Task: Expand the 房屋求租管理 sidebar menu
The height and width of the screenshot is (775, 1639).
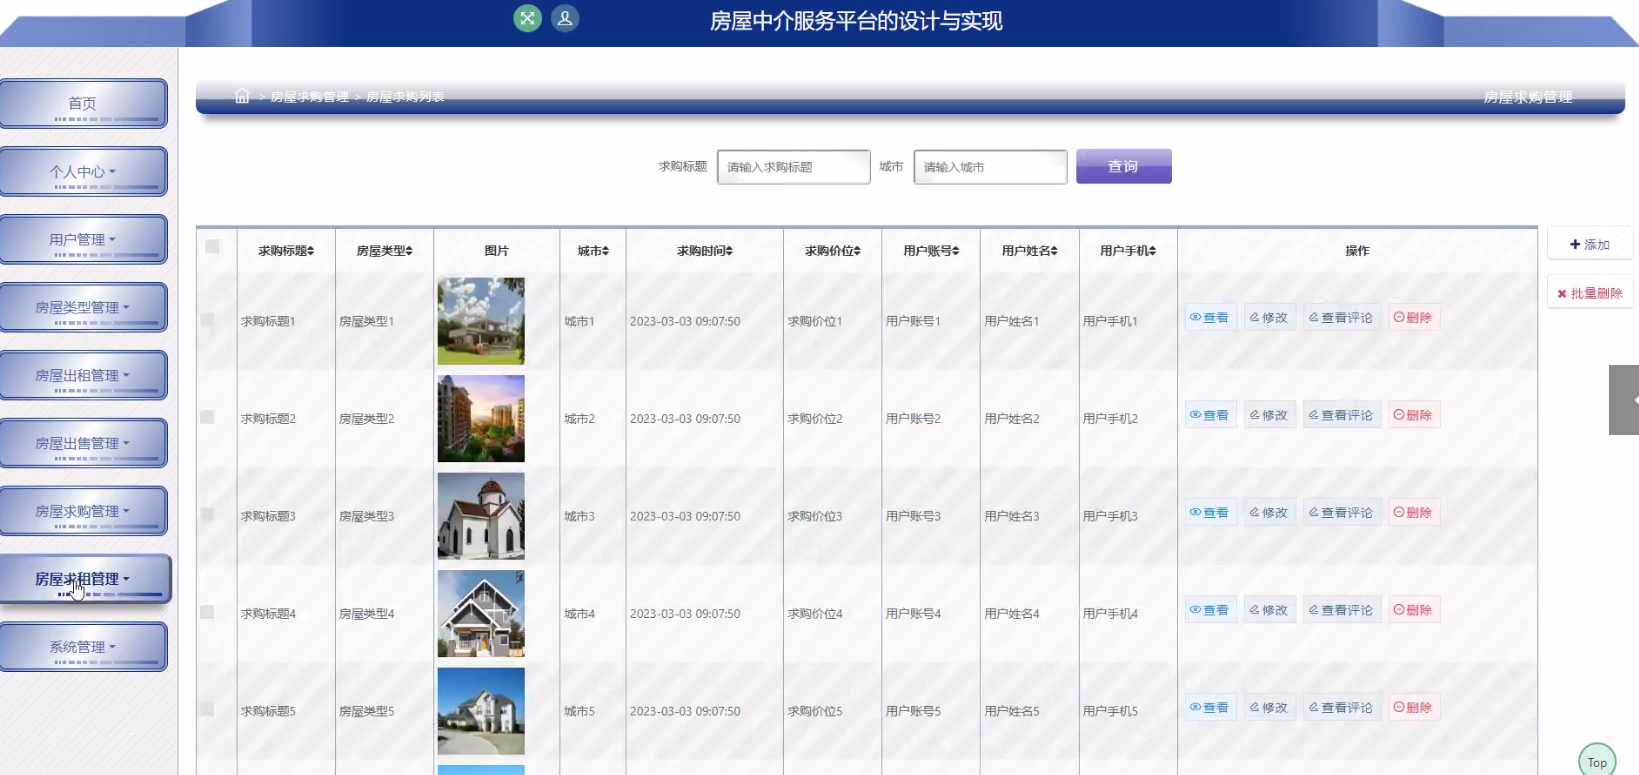Action: pyautogui.click(x=85, y=579)
